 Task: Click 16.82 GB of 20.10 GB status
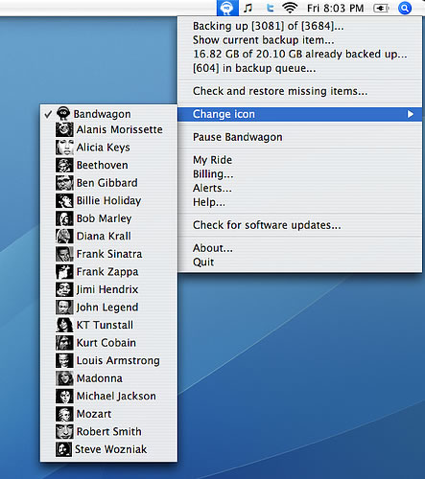click(x=300, y=54)
